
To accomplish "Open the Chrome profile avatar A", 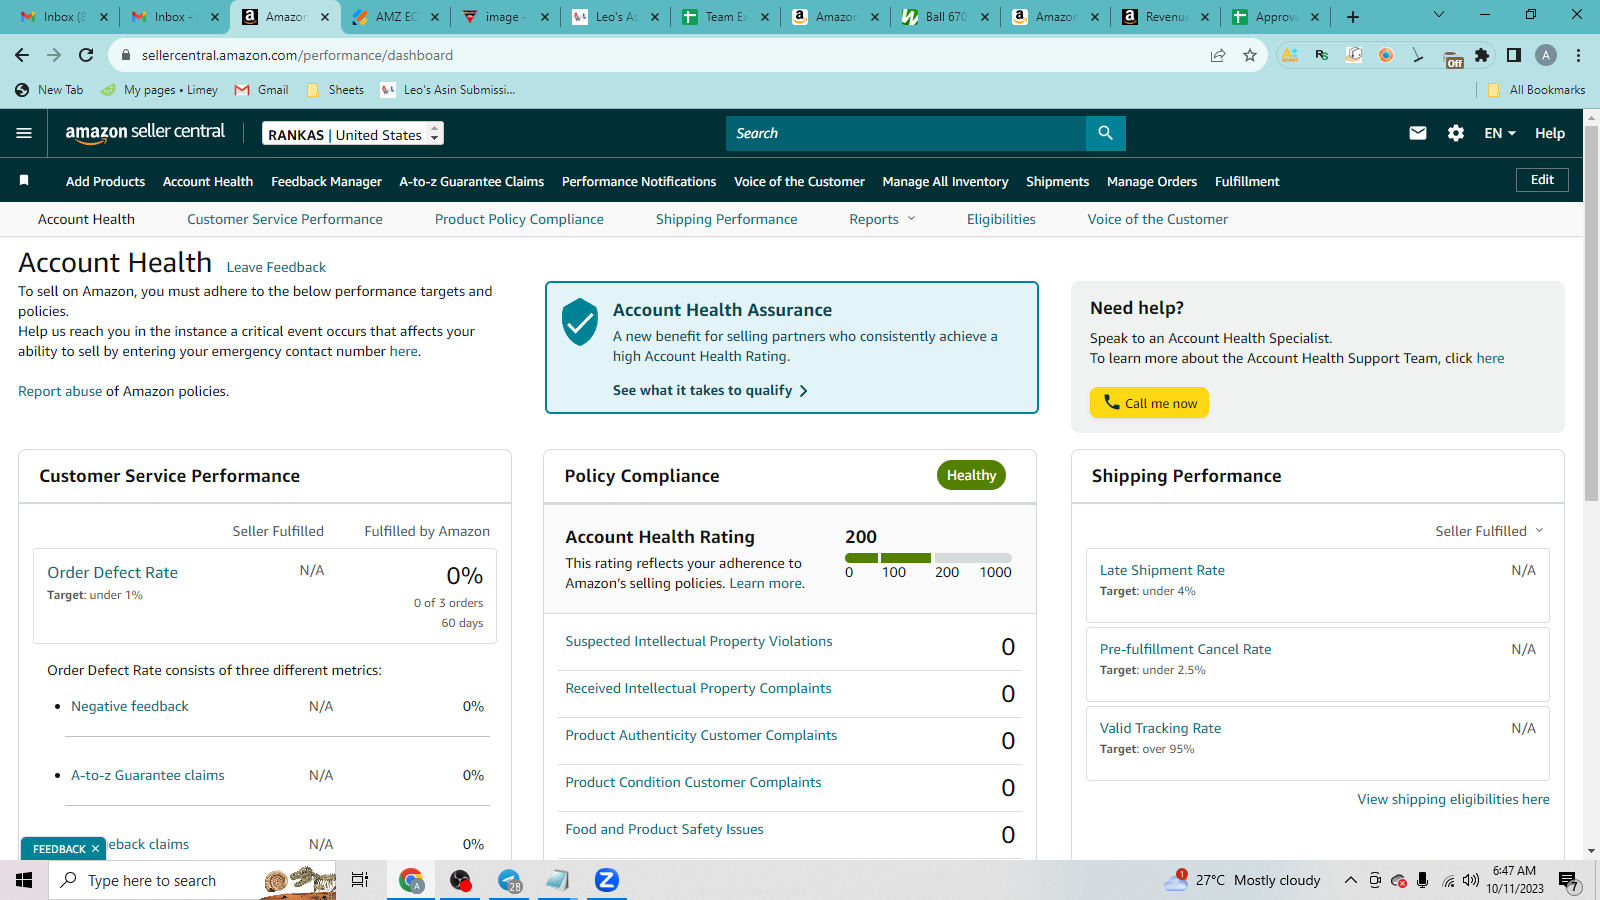I will coord(1546,55).
